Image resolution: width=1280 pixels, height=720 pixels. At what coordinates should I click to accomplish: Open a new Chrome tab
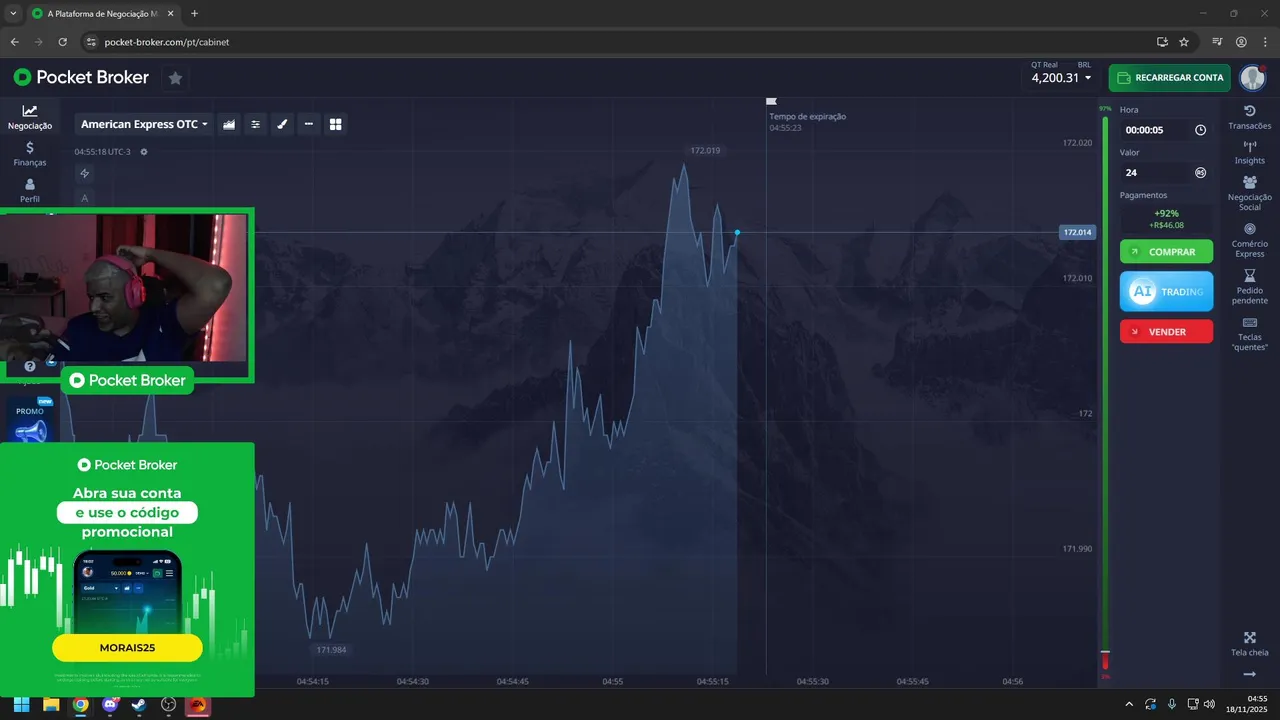click(x=194, y=14)
